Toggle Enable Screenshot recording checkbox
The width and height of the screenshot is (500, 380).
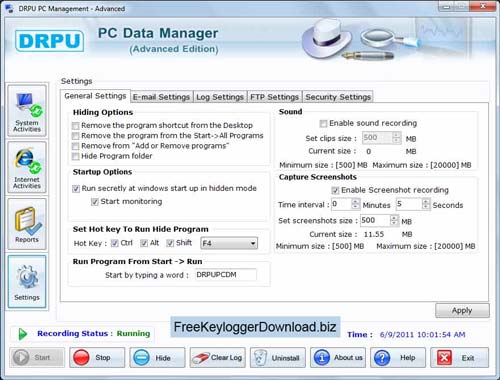(x=335, y=190)
